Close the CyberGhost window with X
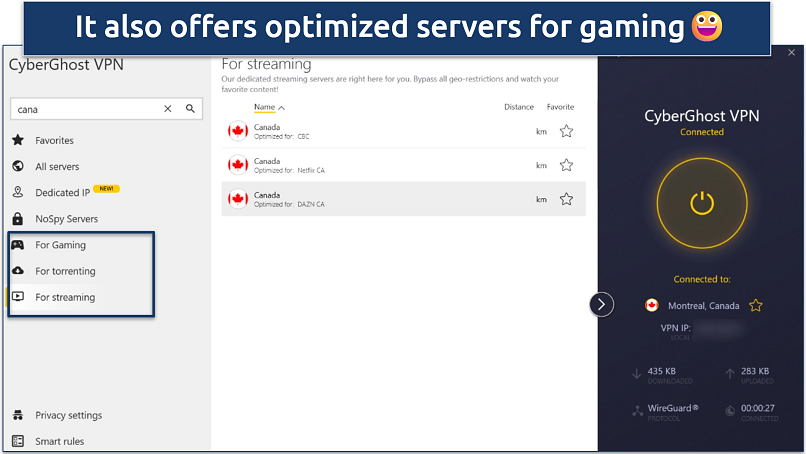Image resolution: width=806 pixels, height=454 pixels. click(792, 52)
